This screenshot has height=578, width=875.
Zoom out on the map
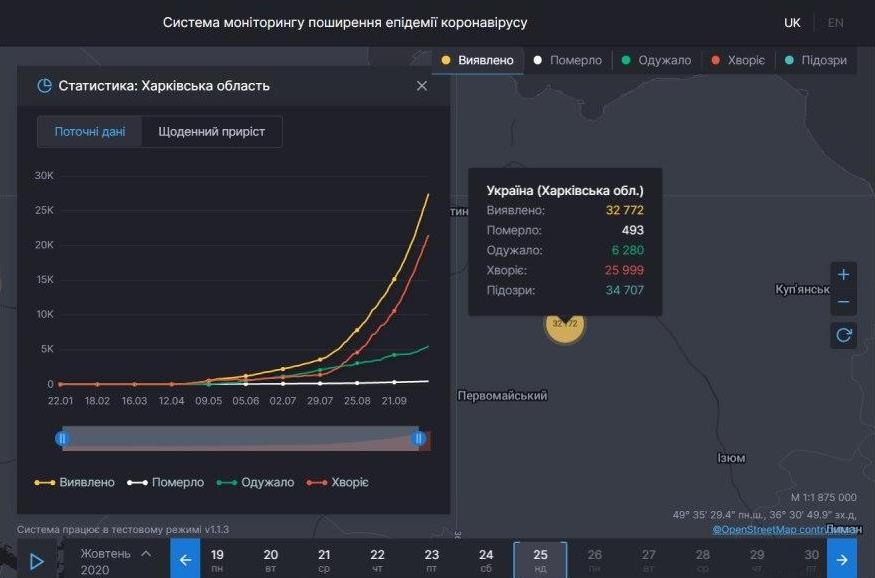click(x=843, y=300)
